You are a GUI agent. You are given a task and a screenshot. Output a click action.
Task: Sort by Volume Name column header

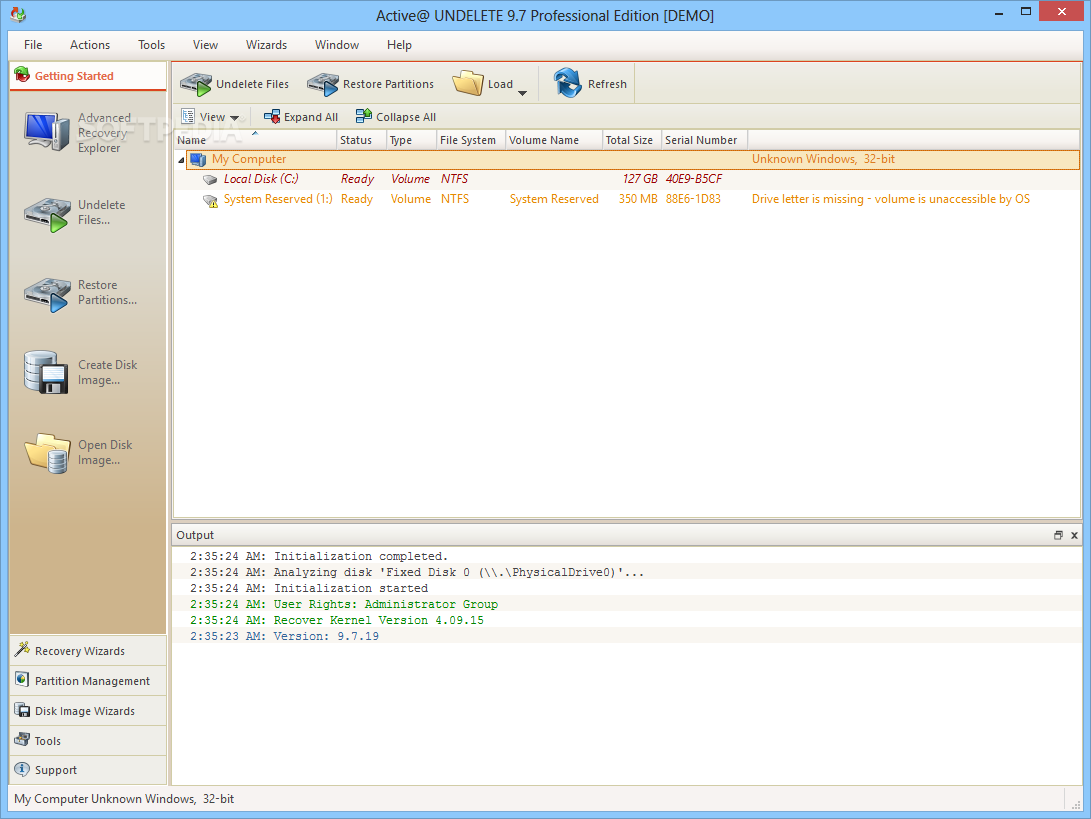coord(554,140)
